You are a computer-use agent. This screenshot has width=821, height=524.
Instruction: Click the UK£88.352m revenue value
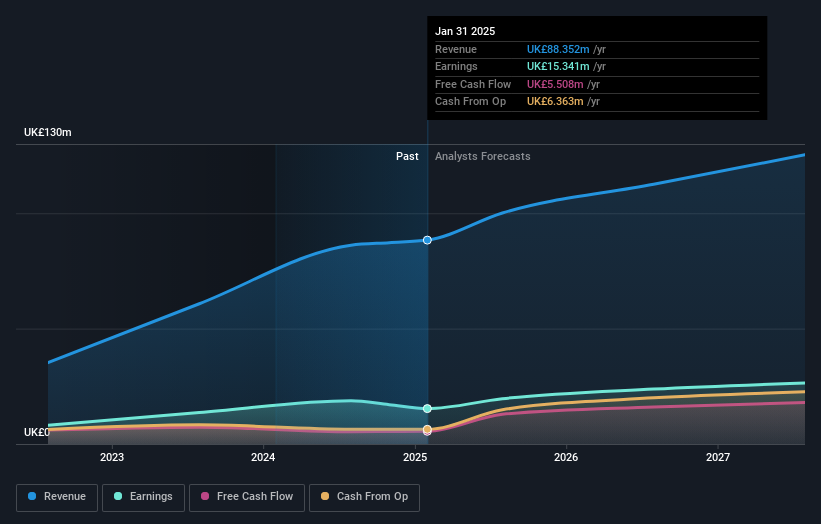(x=558, y=49)
